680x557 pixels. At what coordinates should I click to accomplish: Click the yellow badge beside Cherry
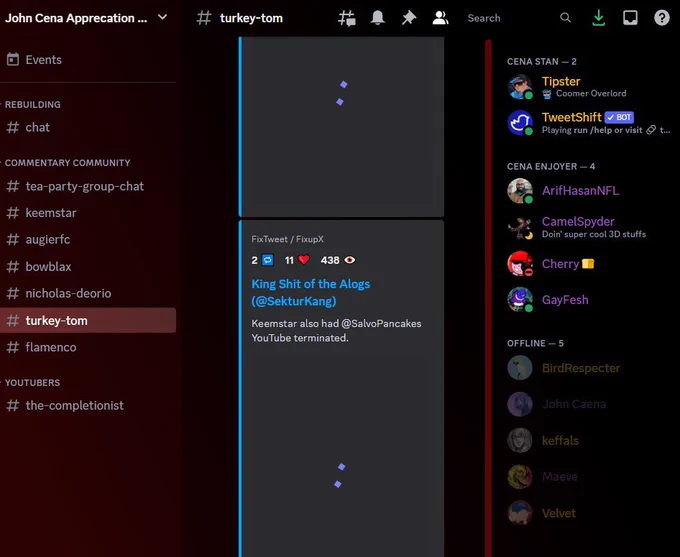pos(588,264)
